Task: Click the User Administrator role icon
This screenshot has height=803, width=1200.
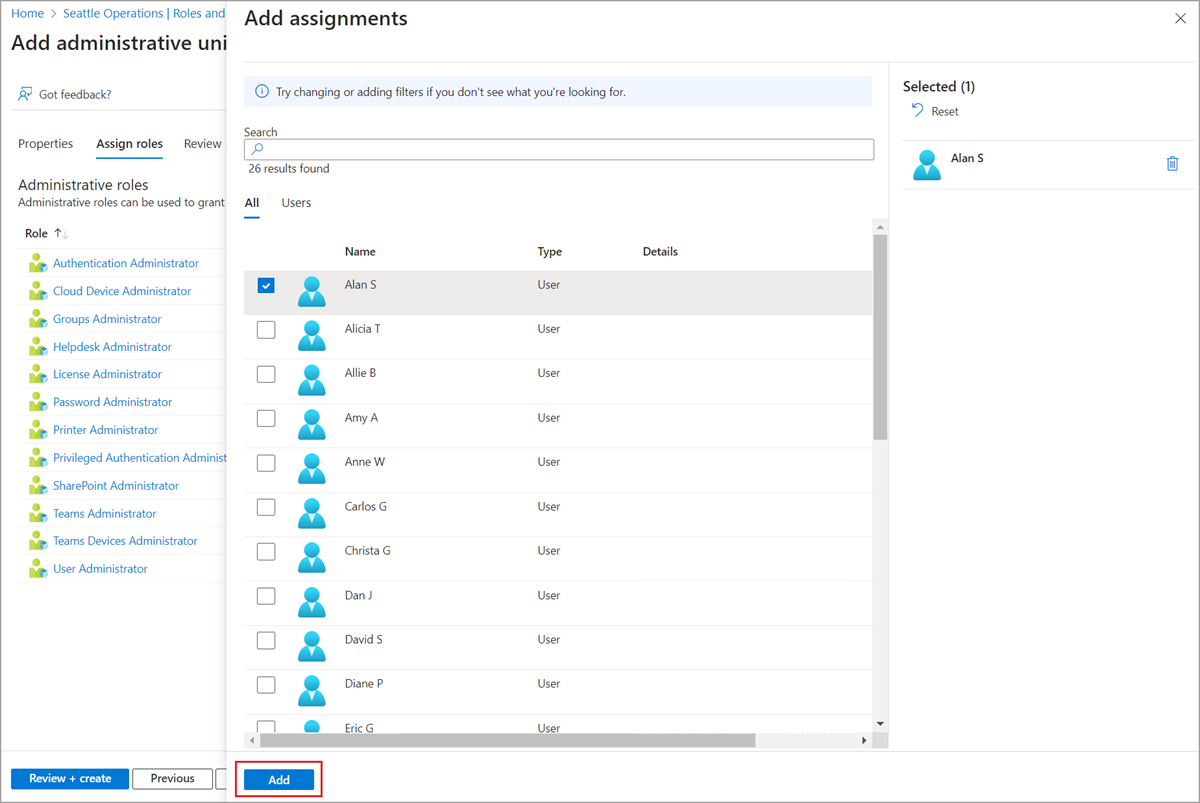Action: 38,568
